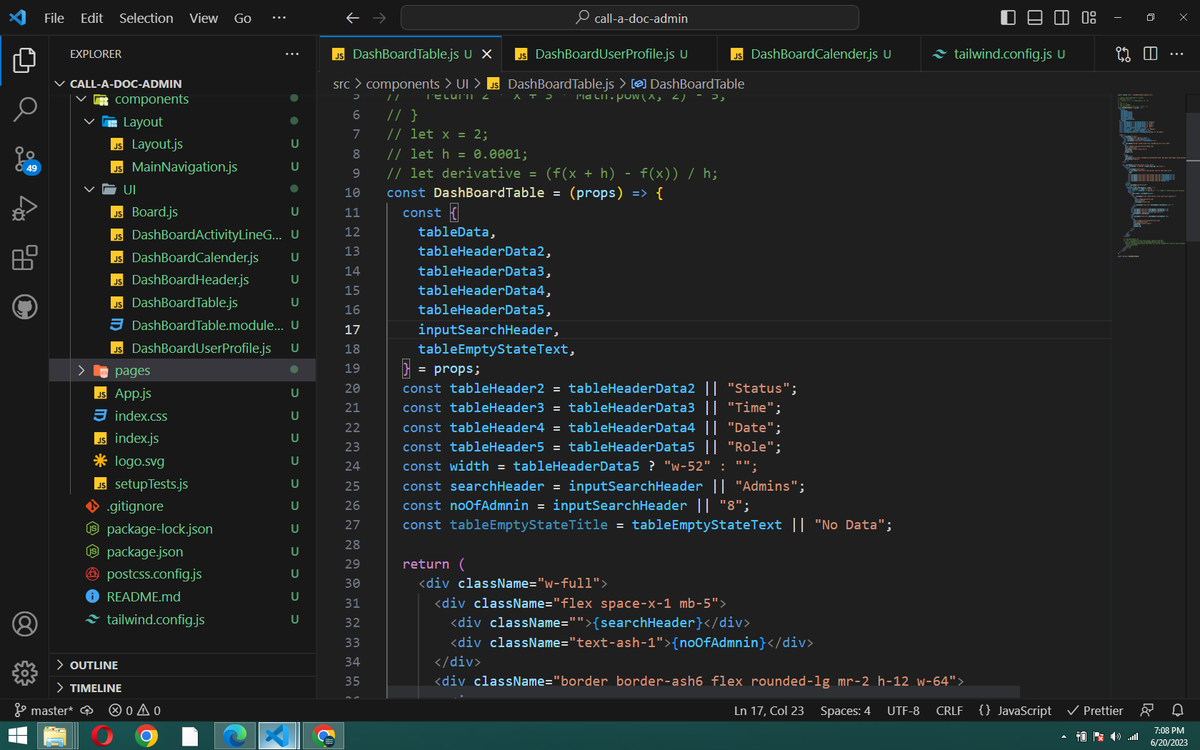Click the code minimap
Image resolution: width=1200 pixels, height=750 pixels.
pyautogui.click(x=1150, y=175)
